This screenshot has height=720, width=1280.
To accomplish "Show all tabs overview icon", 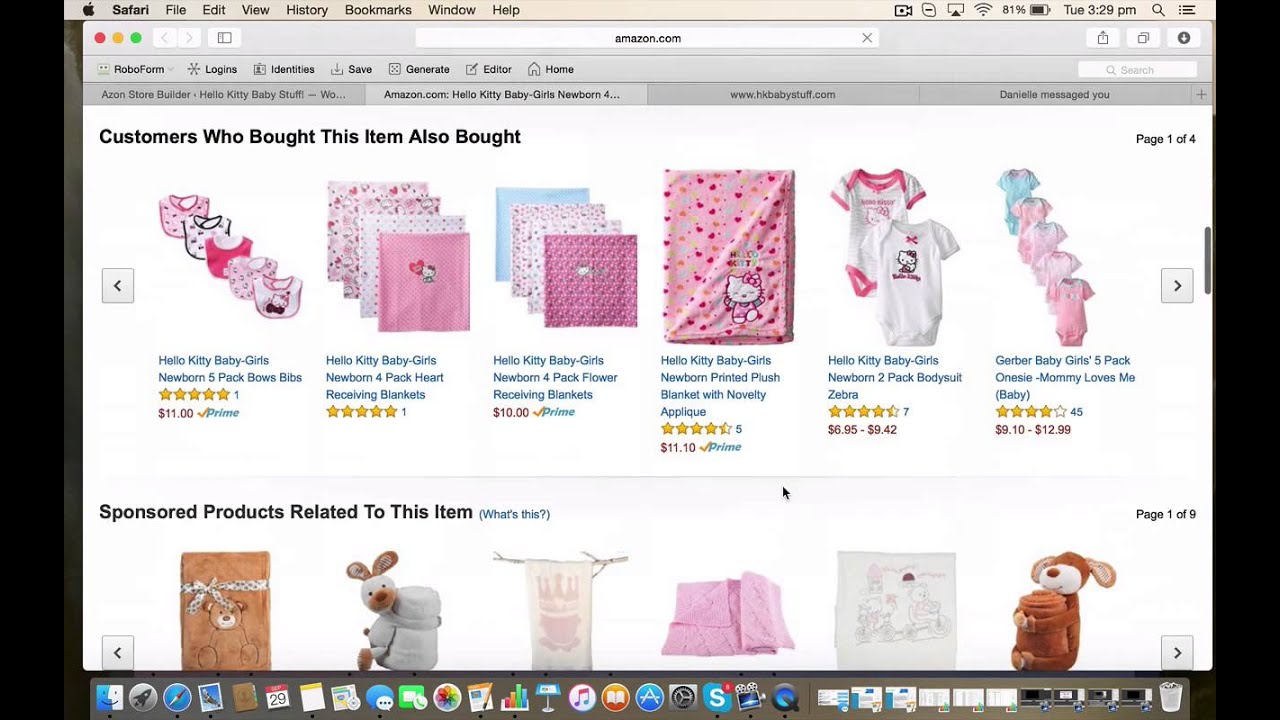I will pyautogui.click(x=1143, y=38).
